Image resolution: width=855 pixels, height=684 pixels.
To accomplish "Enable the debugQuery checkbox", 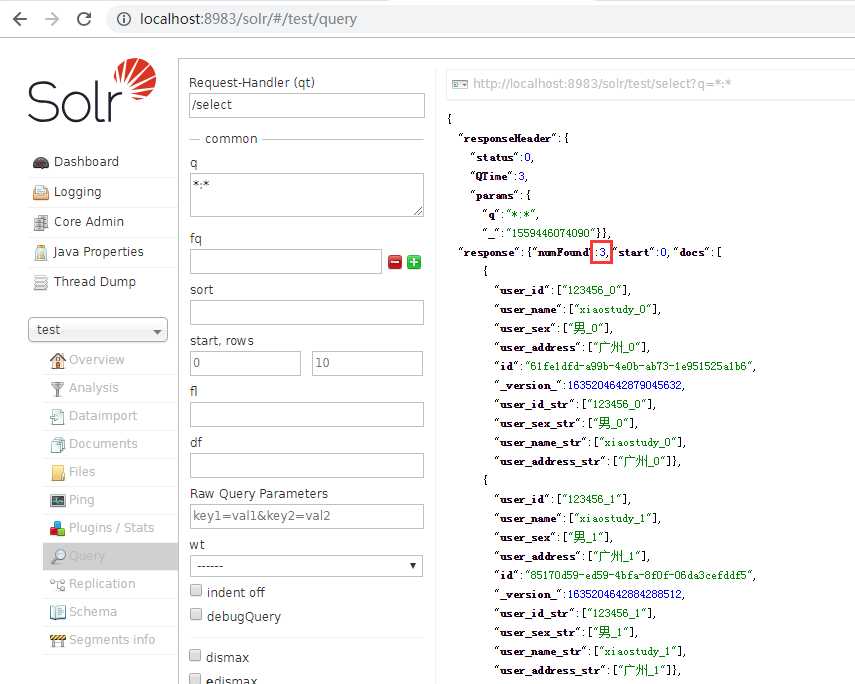I will click(196, 615).
